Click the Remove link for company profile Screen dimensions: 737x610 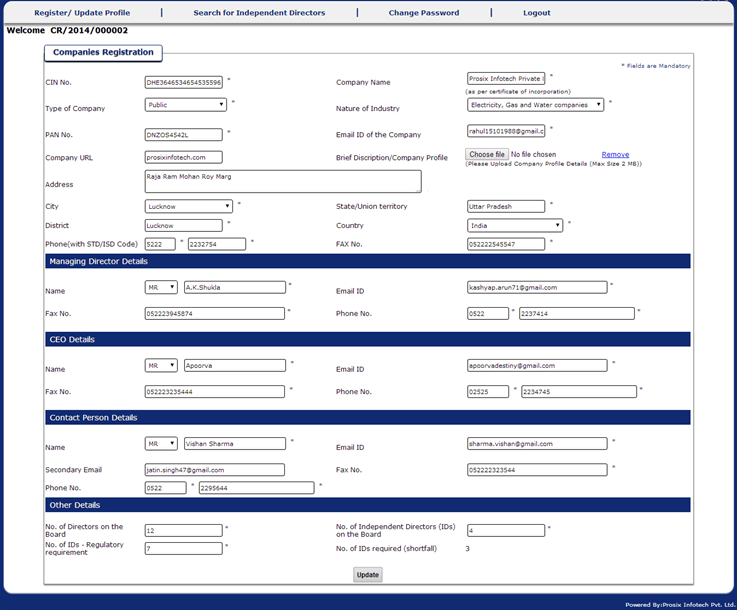pyautogui.click(x=615, y=154)
